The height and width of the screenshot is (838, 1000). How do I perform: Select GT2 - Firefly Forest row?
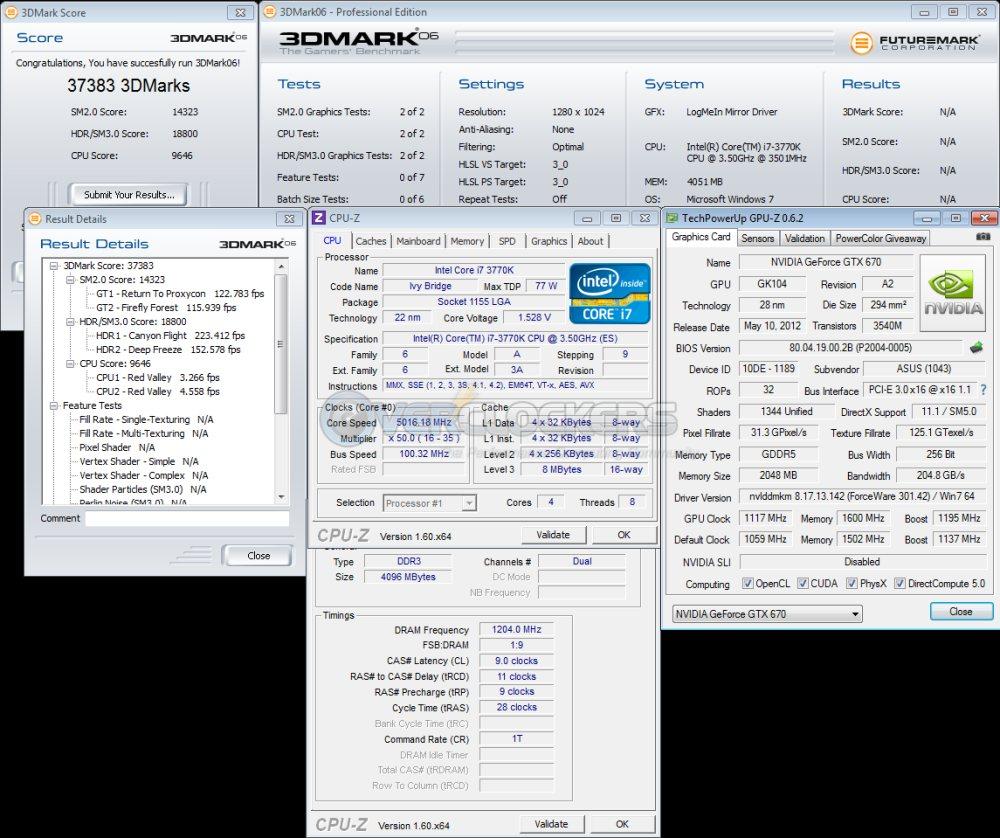pos(166,307)
